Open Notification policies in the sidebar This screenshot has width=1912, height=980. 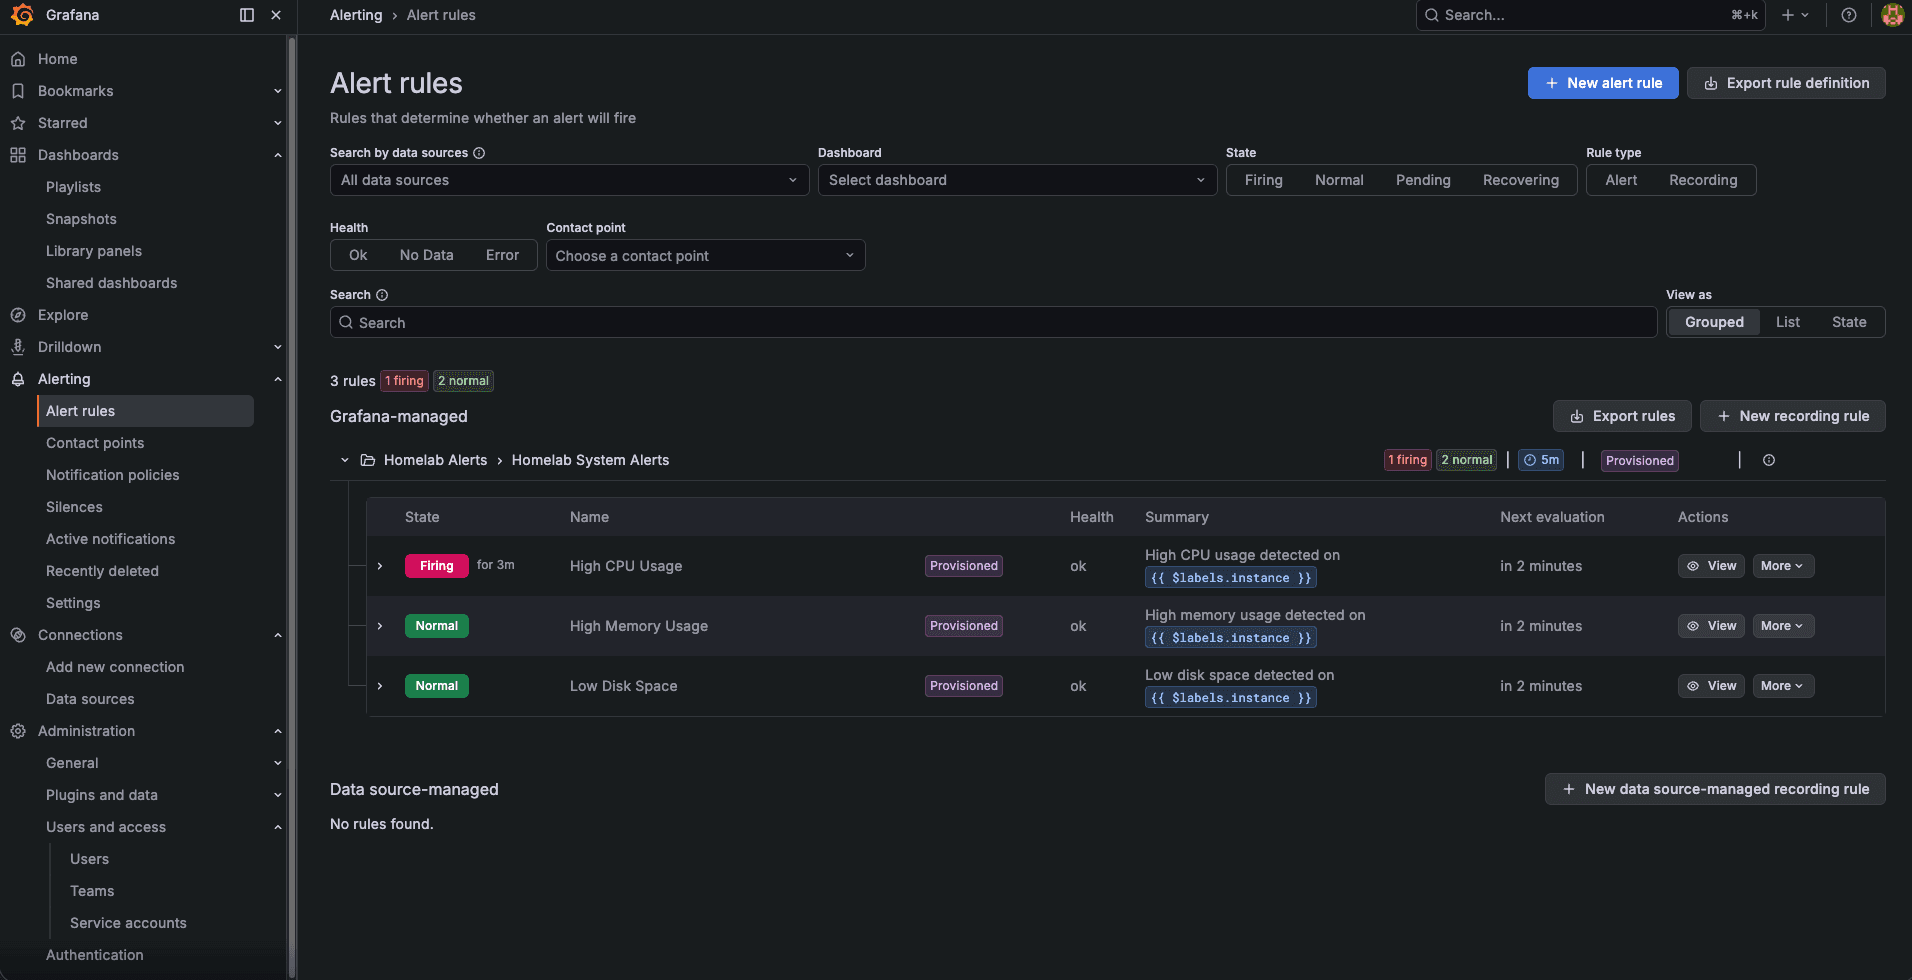(x=113, y=475)
